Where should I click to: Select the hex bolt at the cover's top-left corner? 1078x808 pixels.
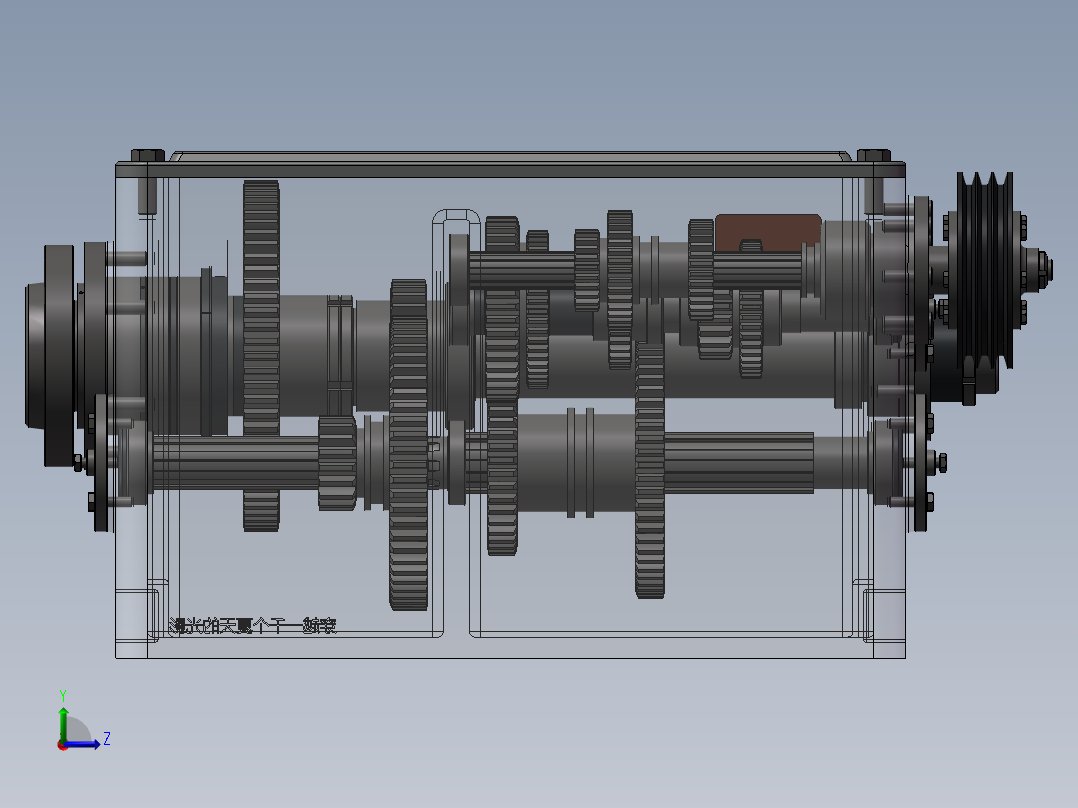(x=147, y=155)
